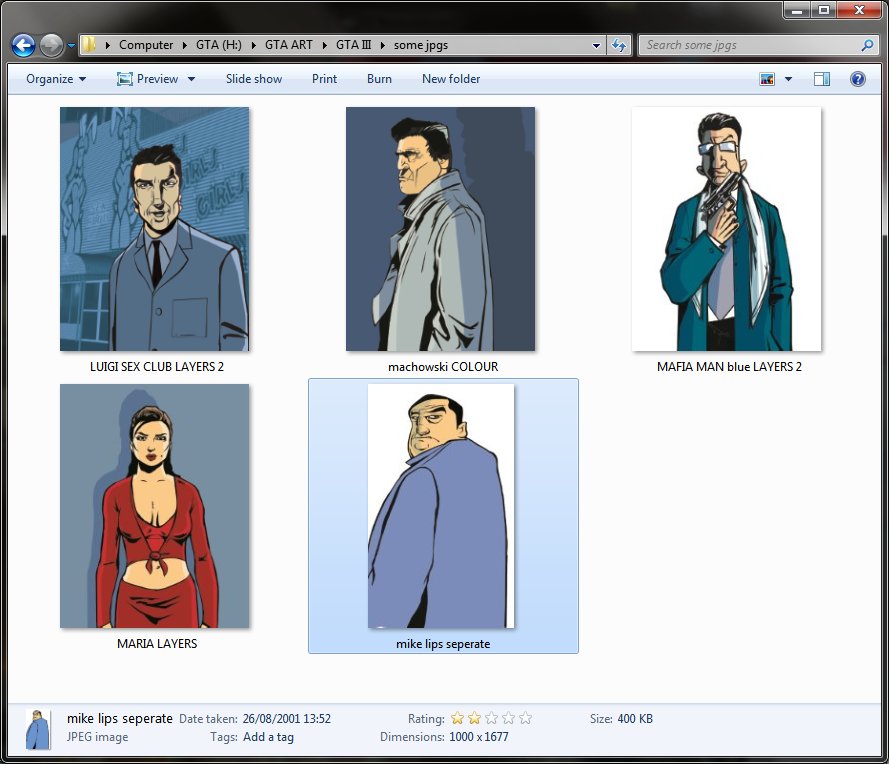Open the address bar history dropdown
This screenshot has height=764, width=889.
coord(596,45)
